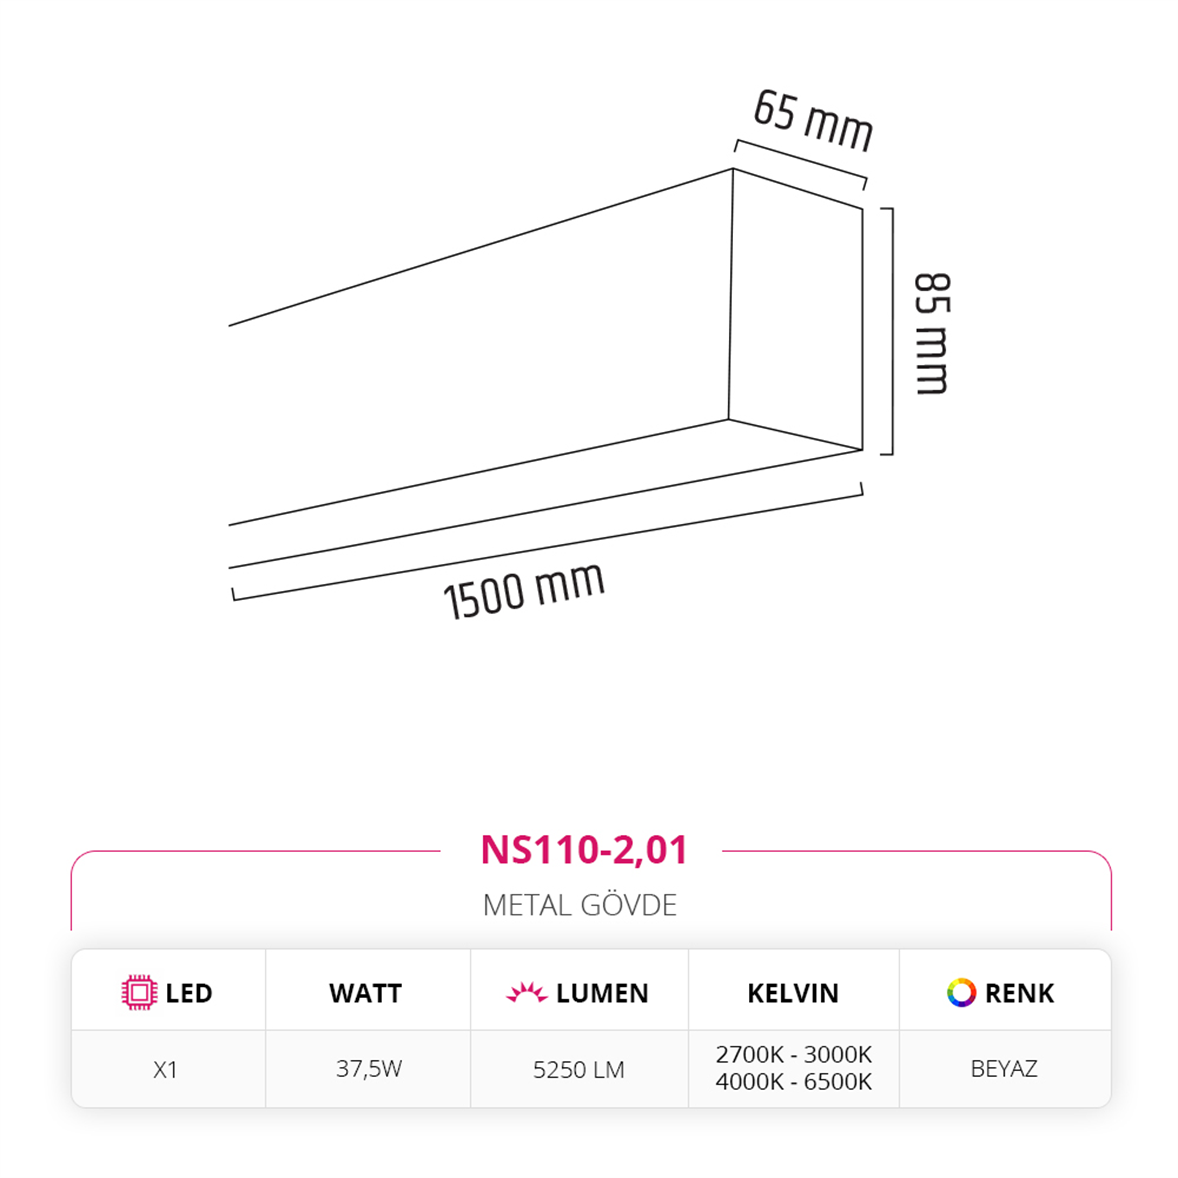Click the 4000K - 6500K temperature line
The width and height of the screenshot is (1178, 1178).
click(794, 1082)
